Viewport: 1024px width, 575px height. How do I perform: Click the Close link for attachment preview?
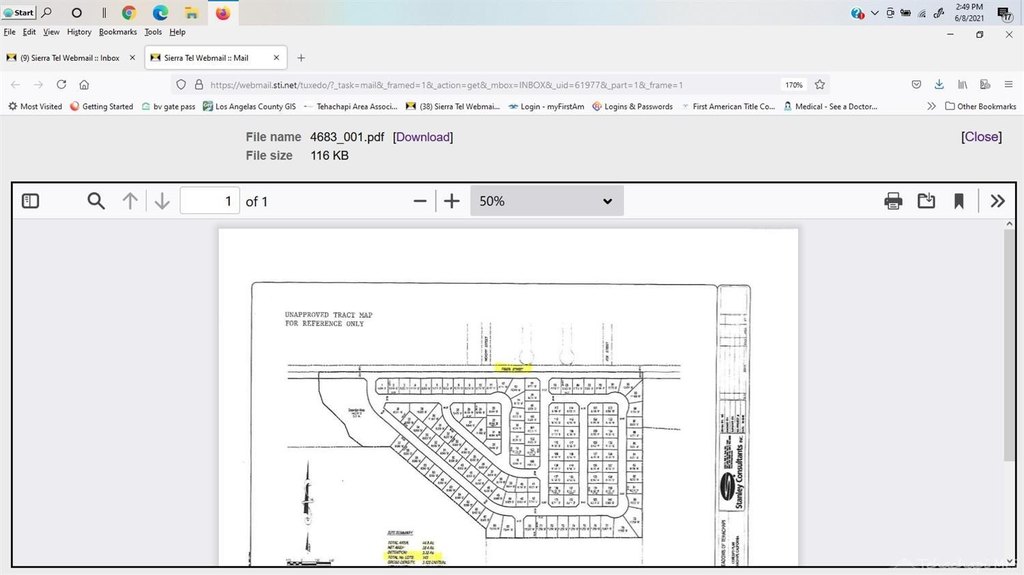tap(981, 137)
